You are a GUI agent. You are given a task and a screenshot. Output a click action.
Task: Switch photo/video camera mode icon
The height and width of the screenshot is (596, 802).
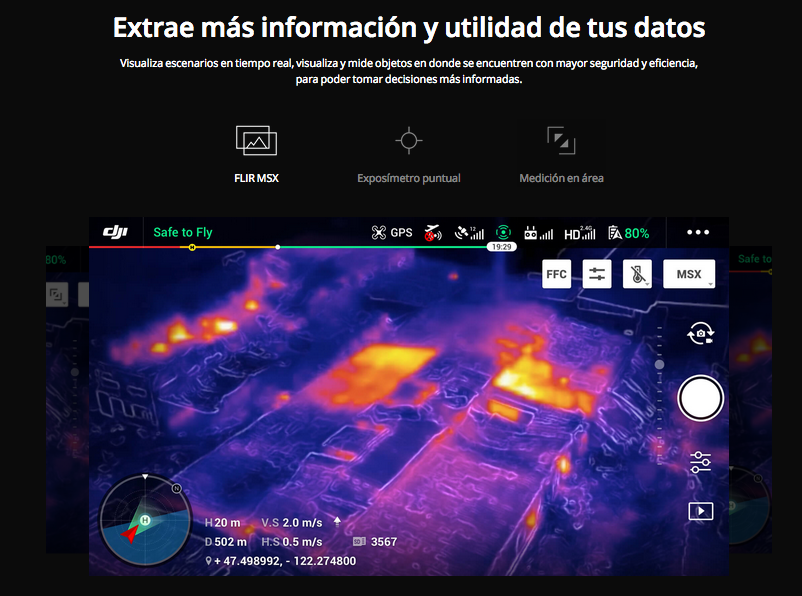(x=700, y=334)
